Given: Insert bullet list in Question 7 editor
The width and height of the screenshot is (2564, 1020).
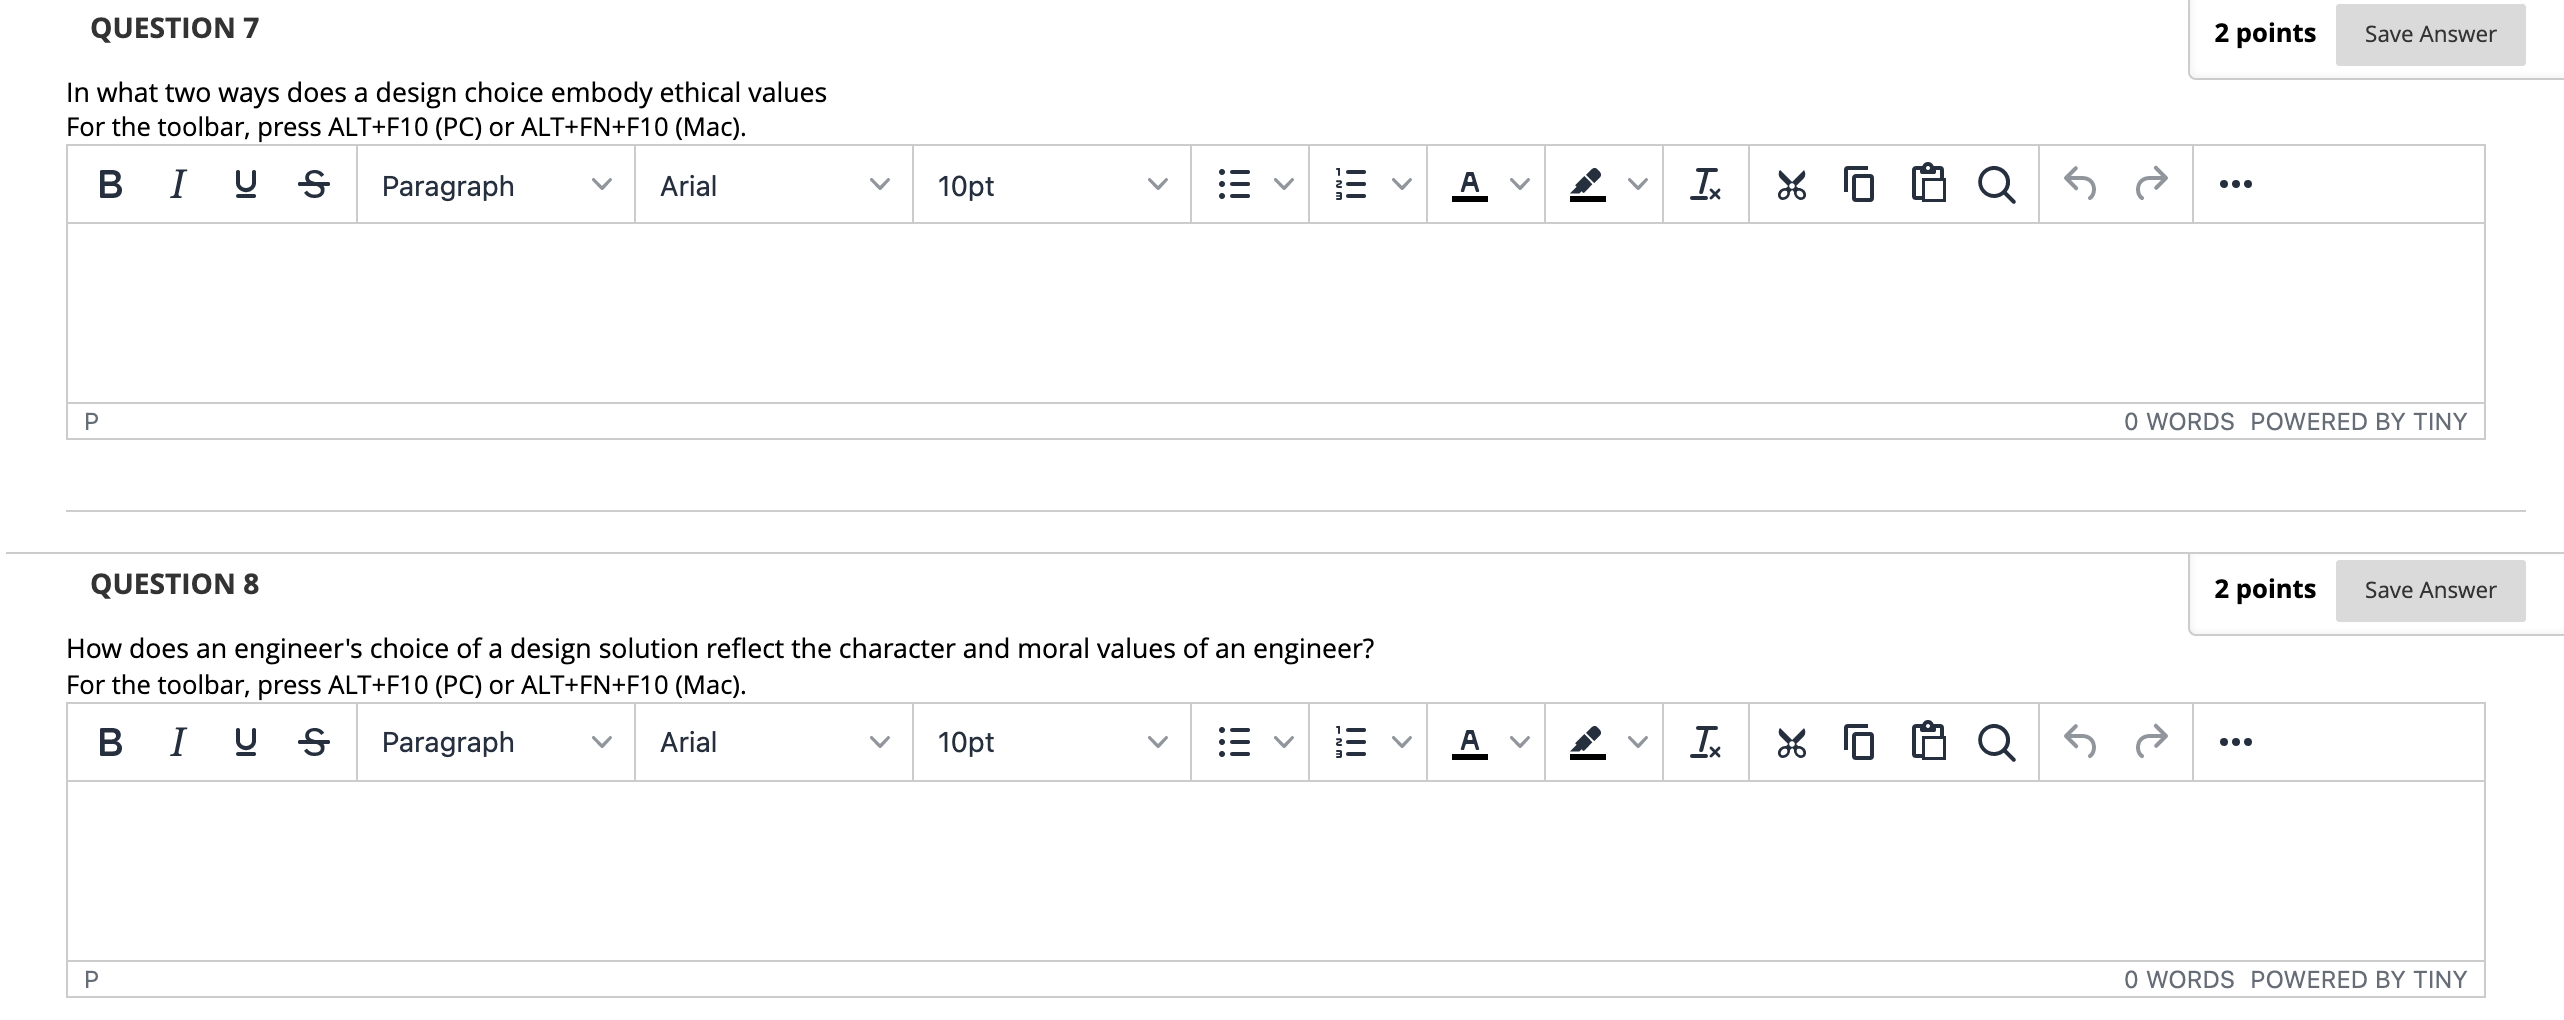Looking at the screenshot, I should (x=1235, y=185).
